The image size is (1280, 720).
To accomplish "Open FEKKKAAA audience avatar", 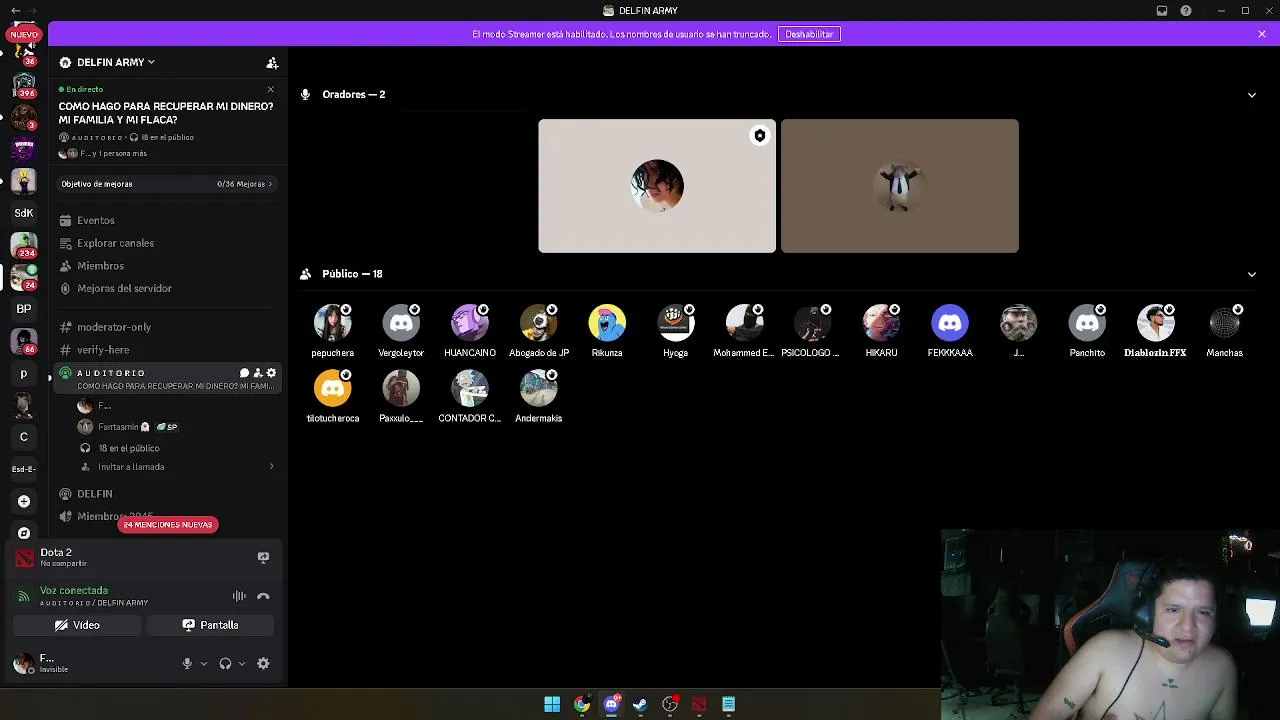I will tap(950, 323).
